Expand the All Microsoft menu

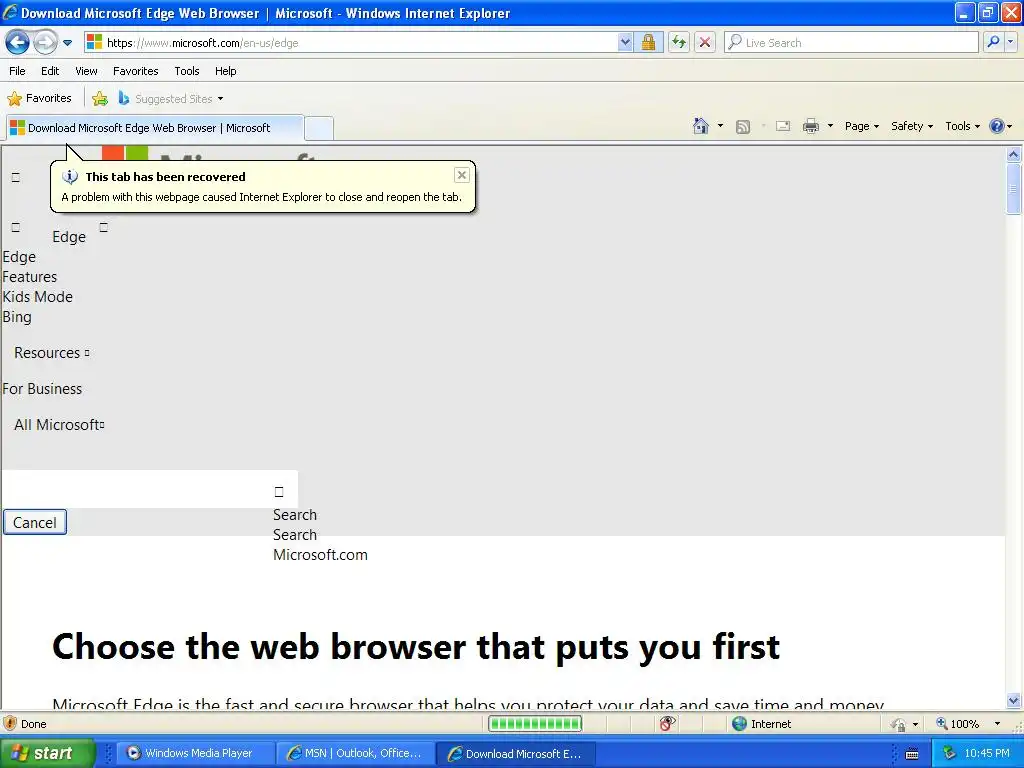pyautogui.click(x=59, y=424)
